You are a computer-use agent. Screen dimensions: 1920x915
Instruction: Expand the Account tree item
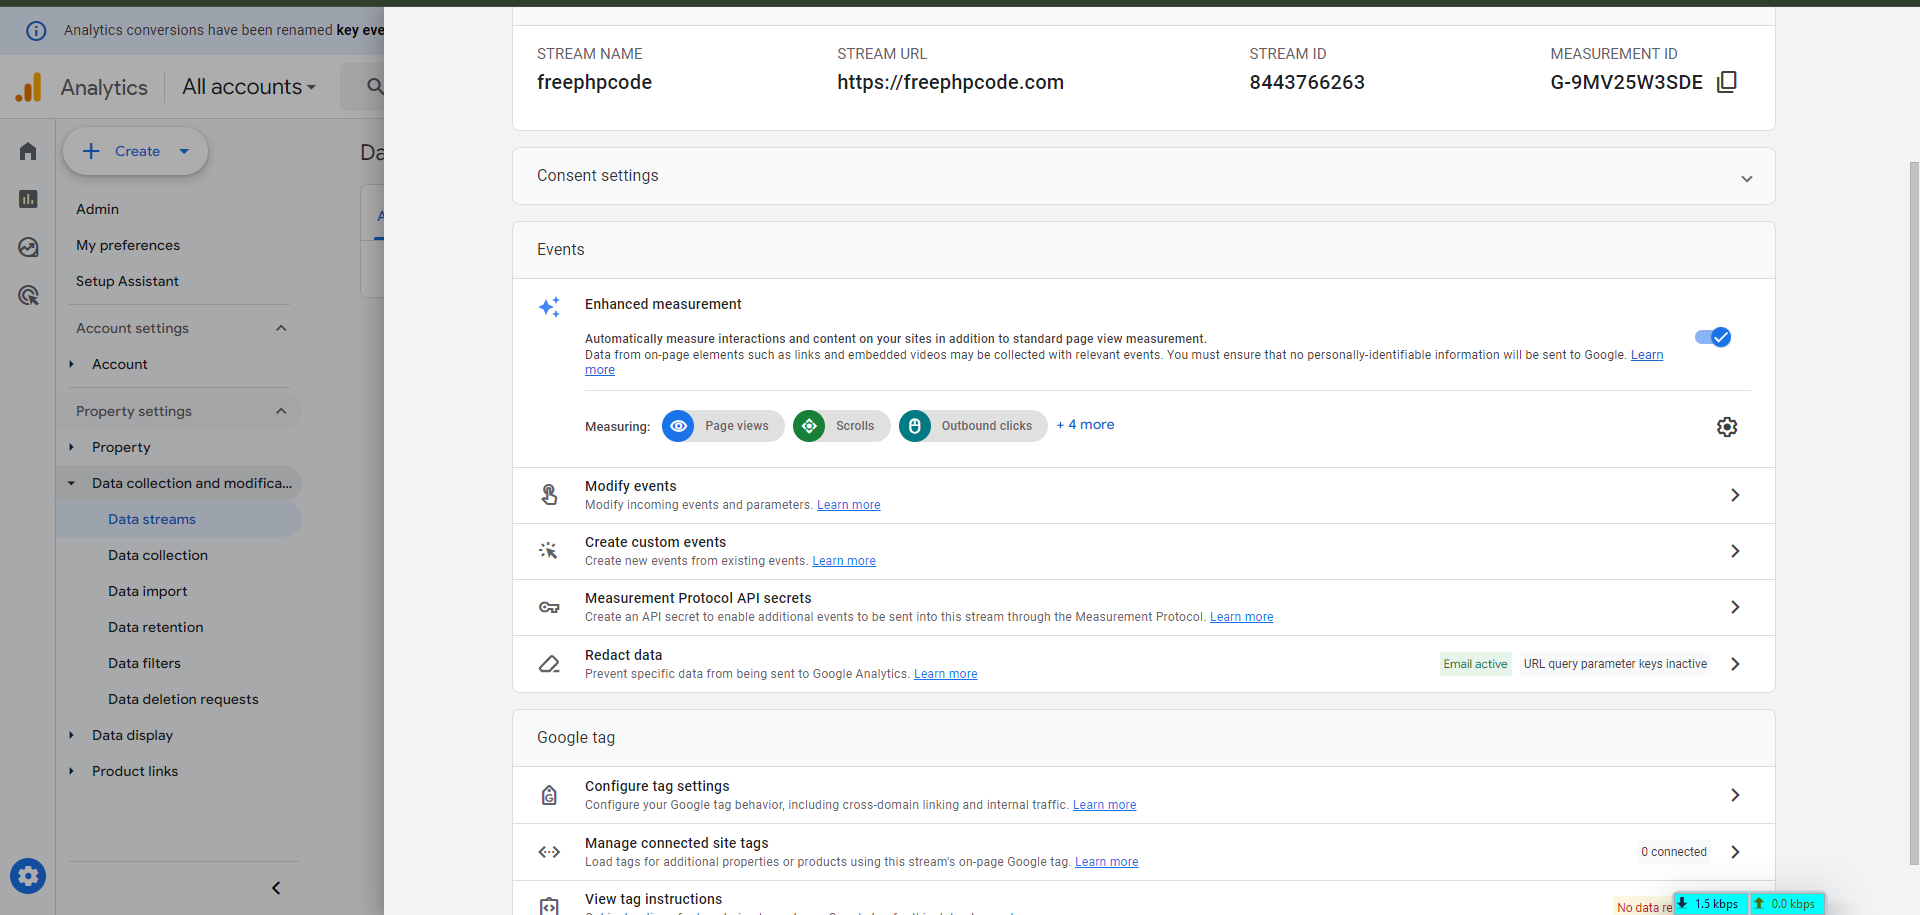click(x=71, y=364)
